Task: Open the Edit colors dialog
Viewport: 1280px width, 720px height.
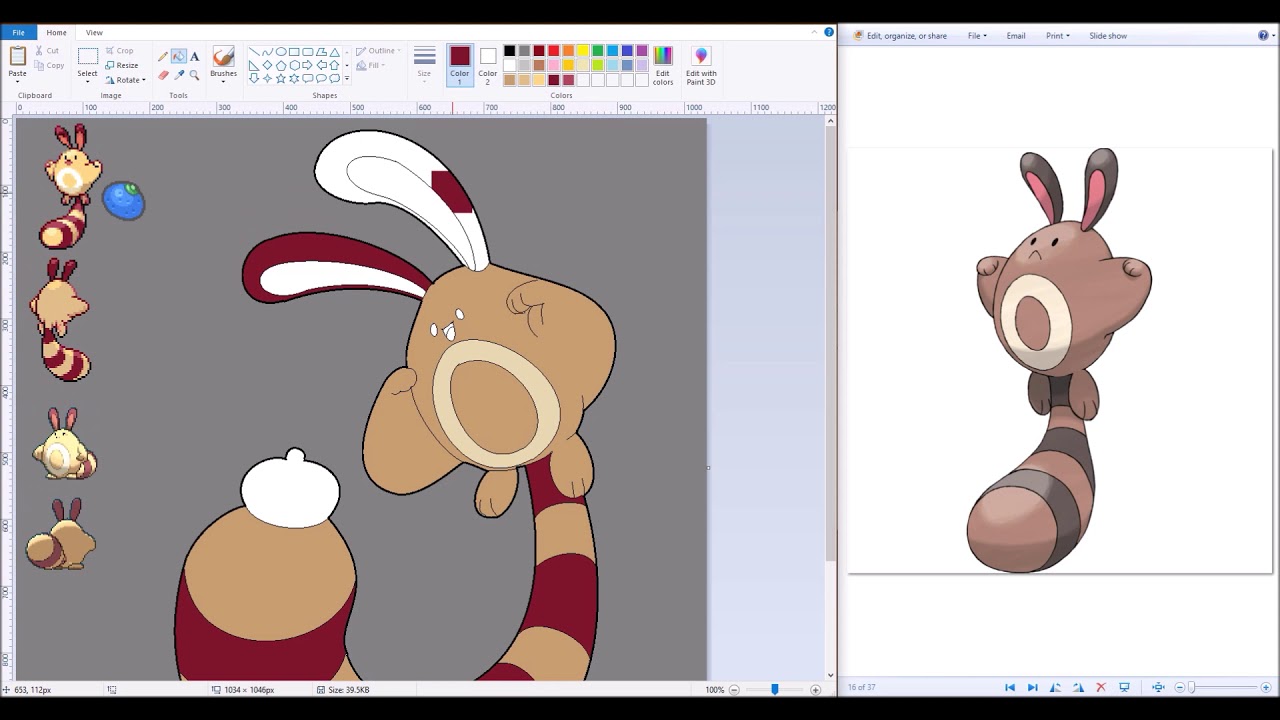Action: (x=663, y=66)
